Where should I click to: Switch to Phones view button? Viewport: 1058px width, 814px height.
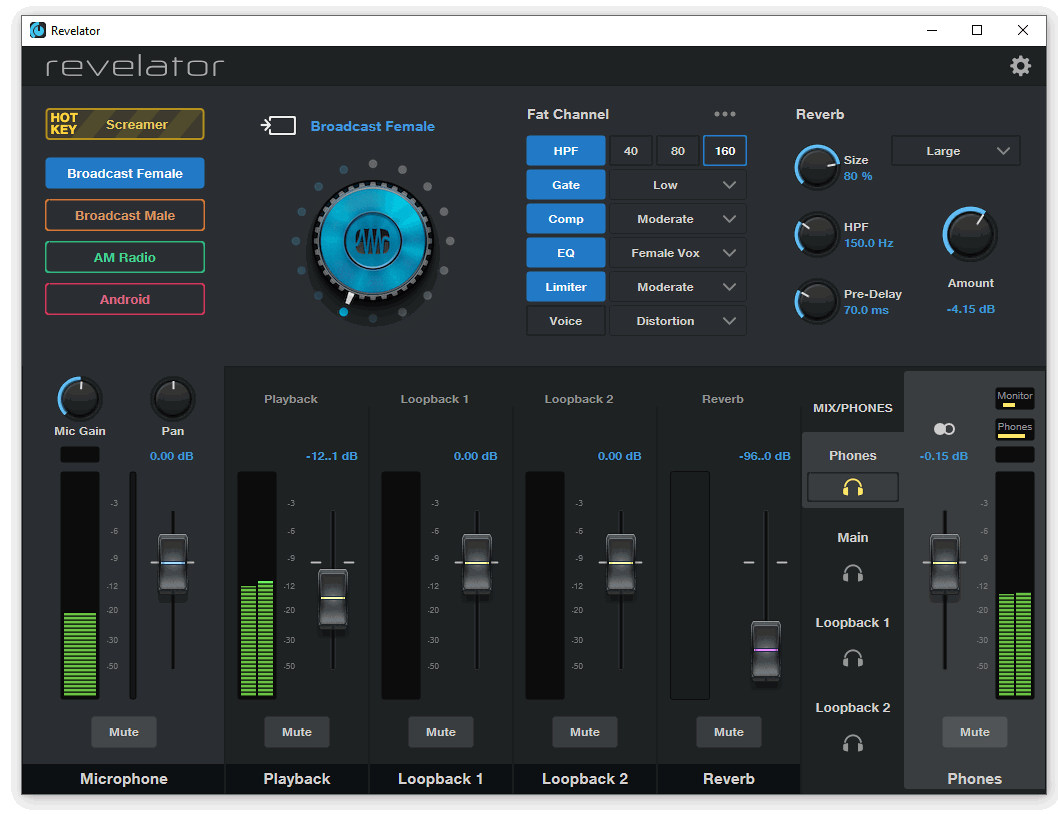1014,429
